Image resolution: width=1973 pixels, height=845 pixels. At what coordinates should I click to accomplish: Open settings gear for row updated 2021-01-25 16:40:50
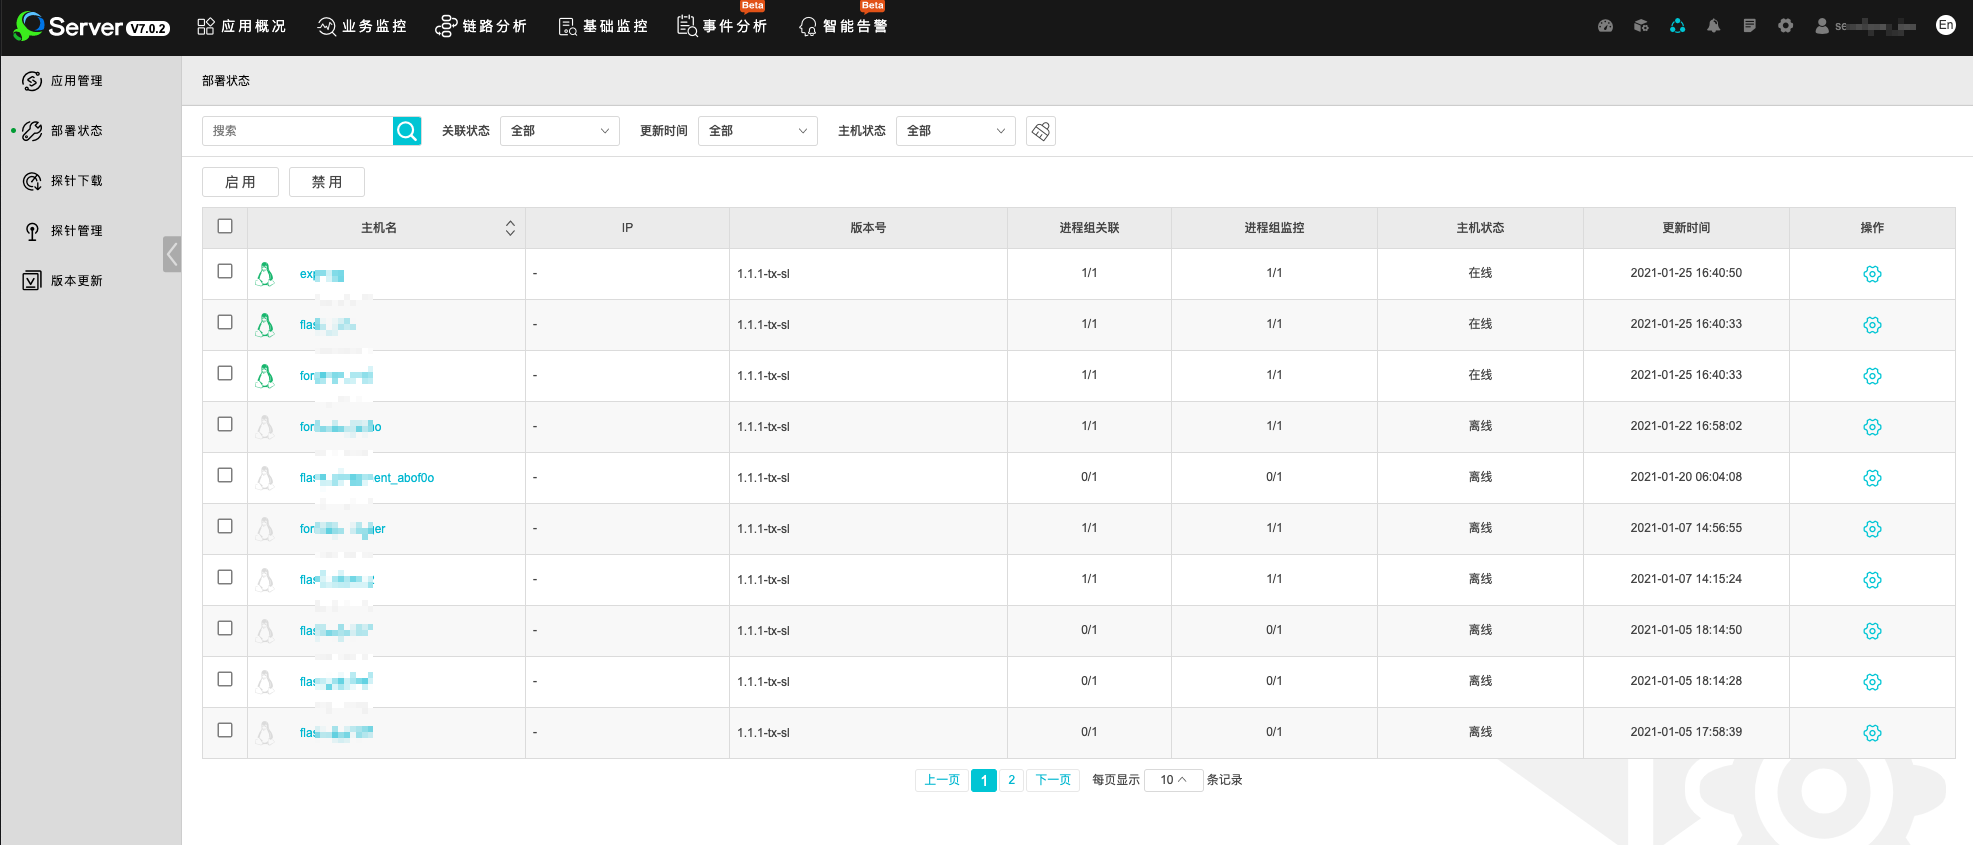(x=1872, y=274)
